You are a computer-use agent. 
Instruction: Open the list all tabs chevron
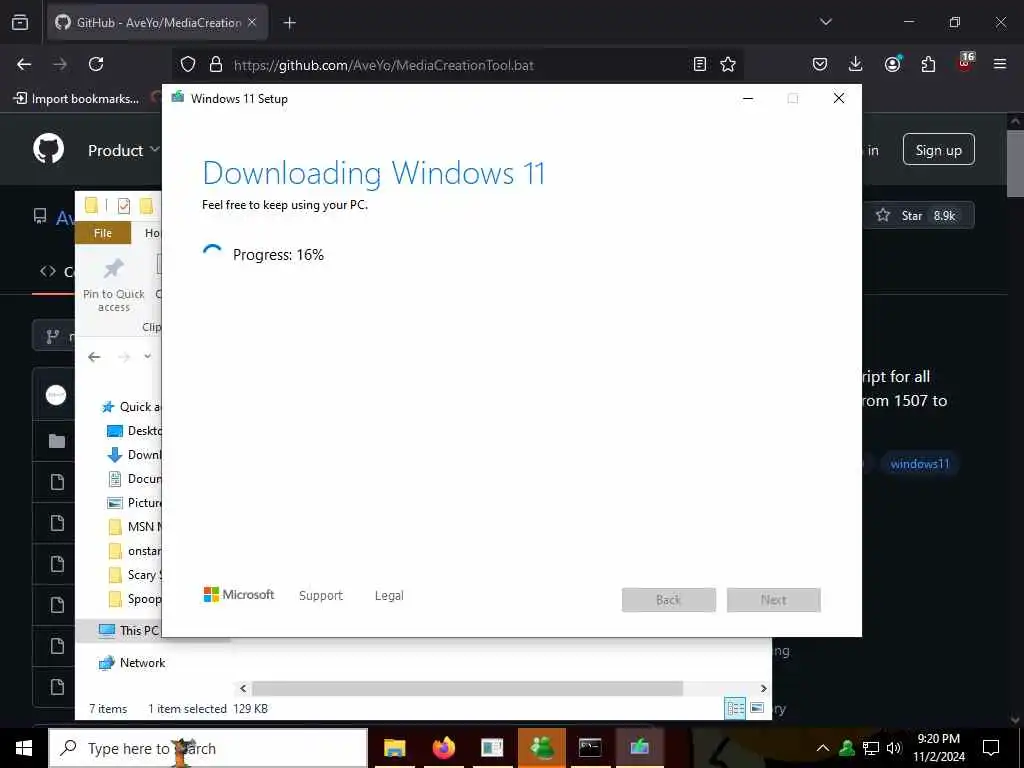tap(825, 22)
